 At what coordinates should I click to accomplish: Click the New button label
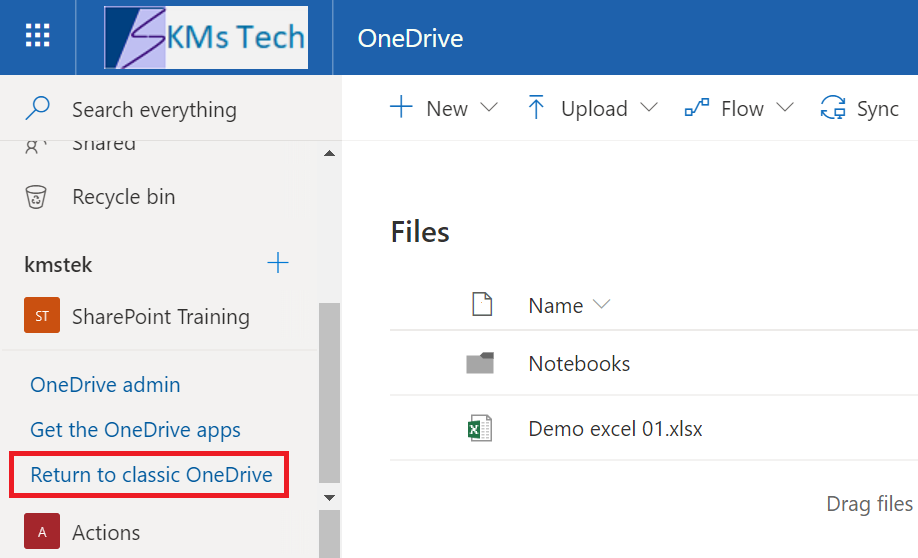coord(447,109)
